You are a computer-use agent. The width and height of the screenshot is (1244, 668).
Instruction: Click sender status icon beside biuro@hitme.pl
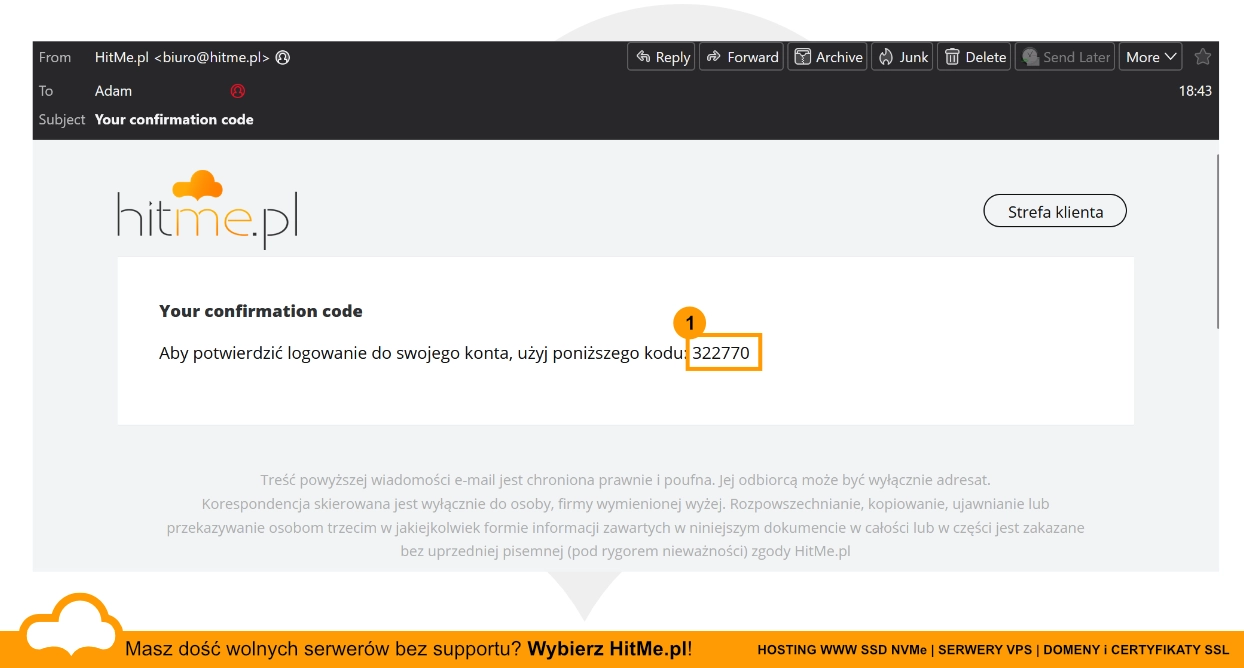click(283, 57)
